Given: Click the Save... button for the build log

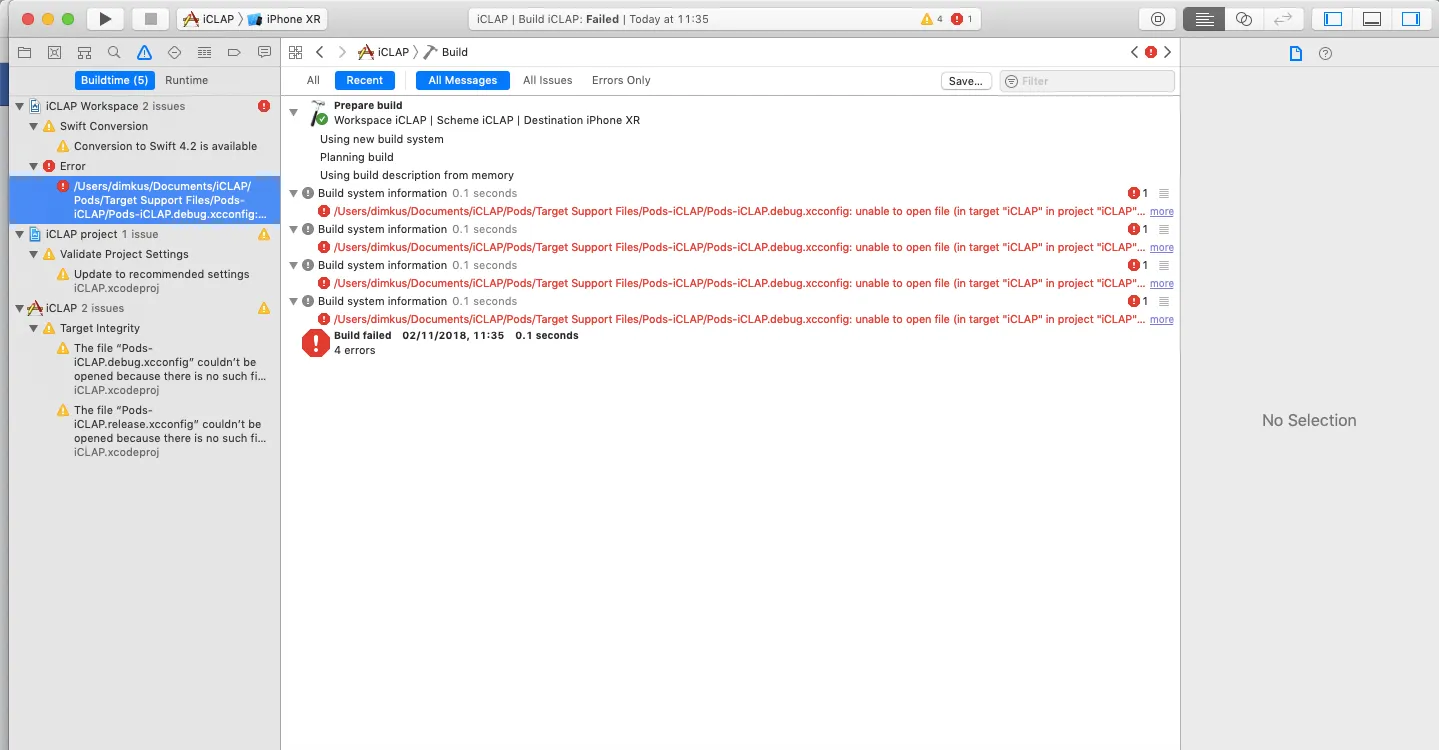Looking at the screenshot, I should [966, 81].
